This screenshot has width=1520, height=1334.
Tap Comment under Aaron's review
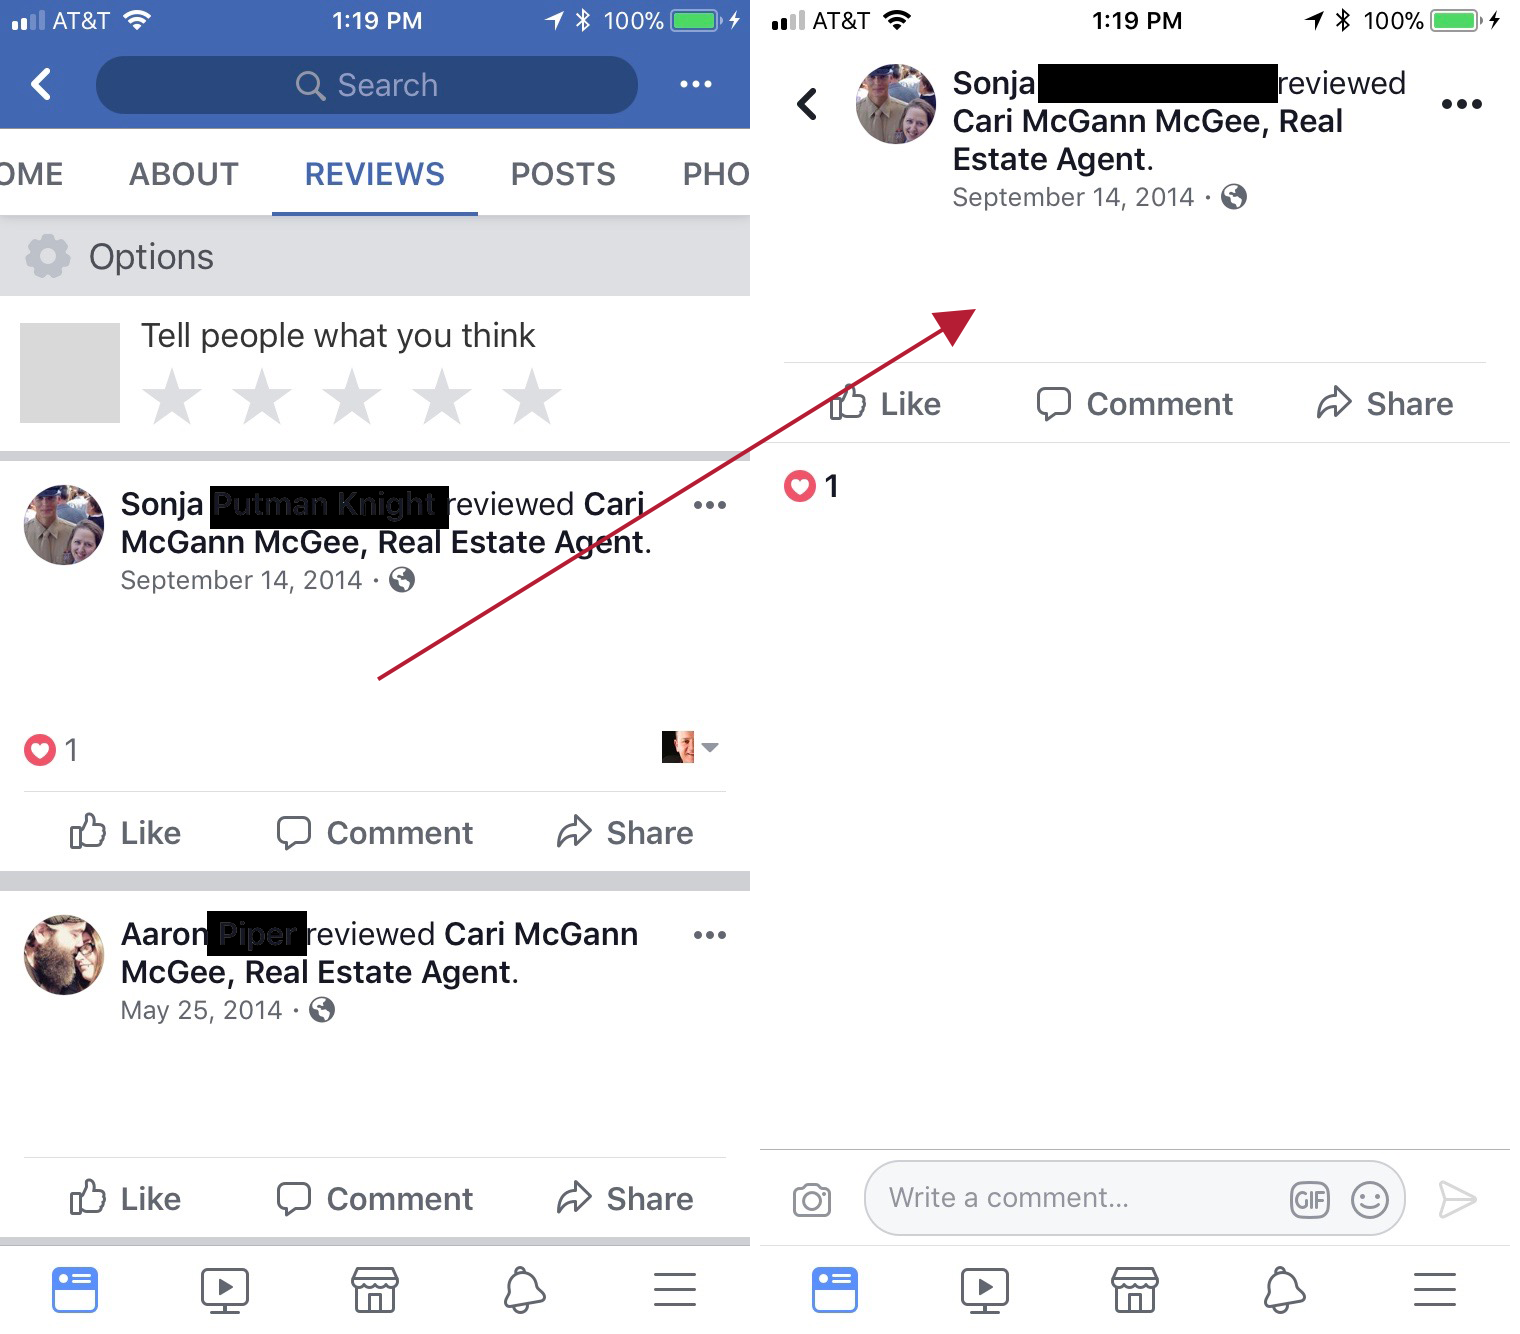point(375,1198)
